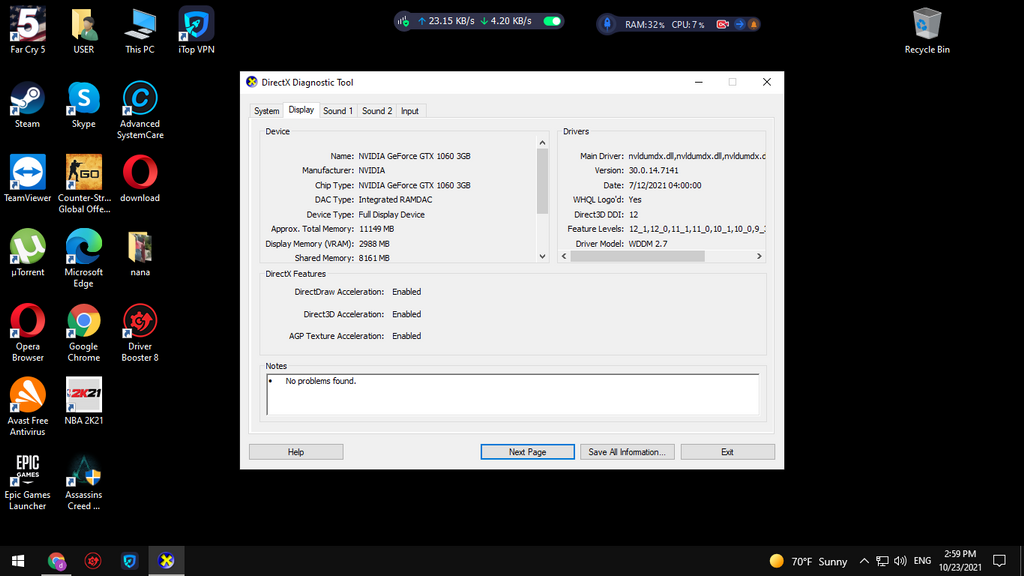The image size is (1024, 576).
Task: Click the red recorder icon in RAM widget
Action: 722,24
